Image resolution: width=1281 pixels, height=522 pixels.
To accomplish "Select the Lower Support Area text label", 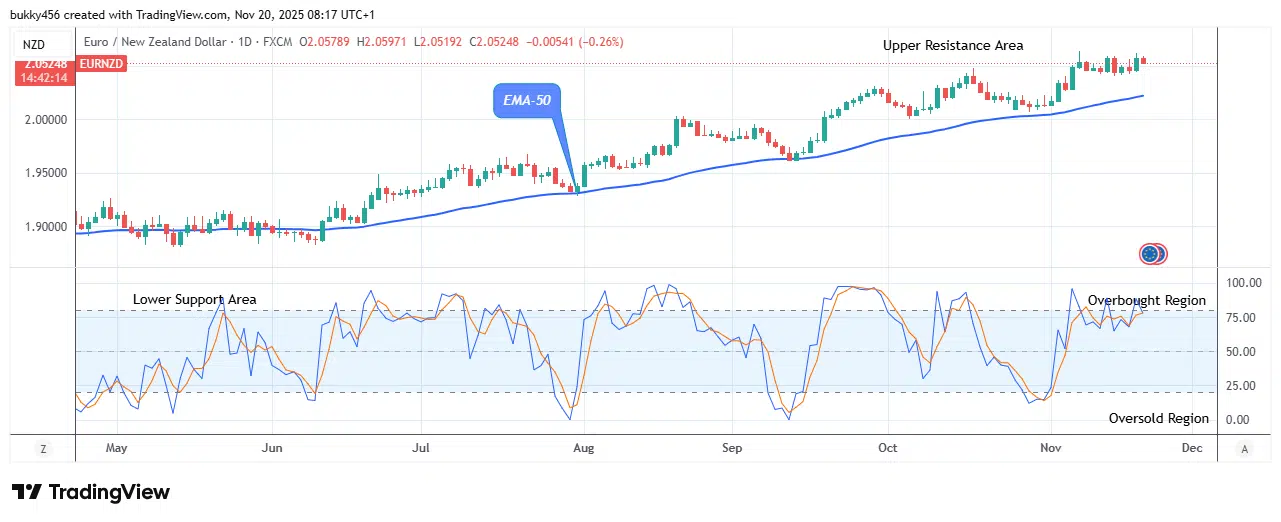I will pyautogui.click(x=194, y=299).
